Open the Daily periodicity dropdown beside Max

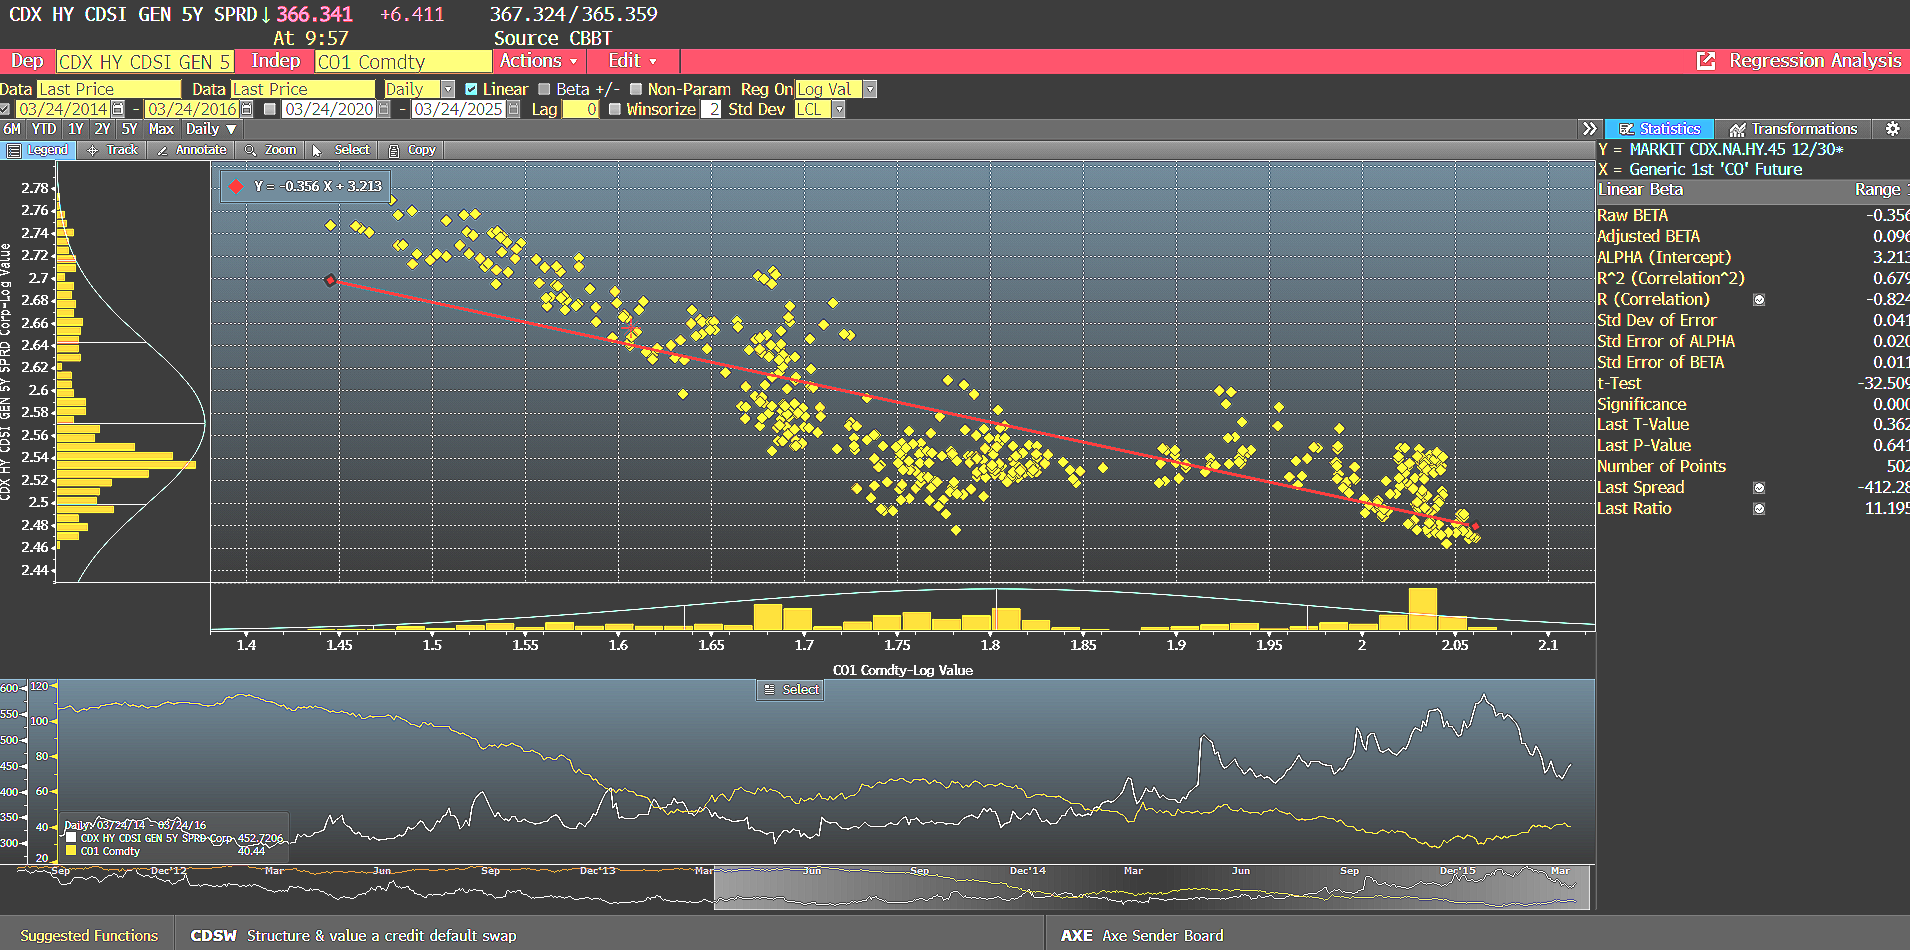coord(211,129)
